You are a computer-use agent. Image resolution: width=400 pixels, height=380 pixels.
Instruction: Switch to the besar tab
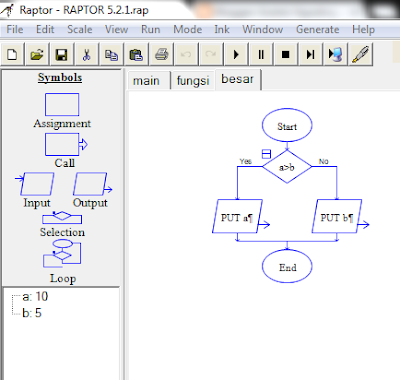tap(238, 79)
